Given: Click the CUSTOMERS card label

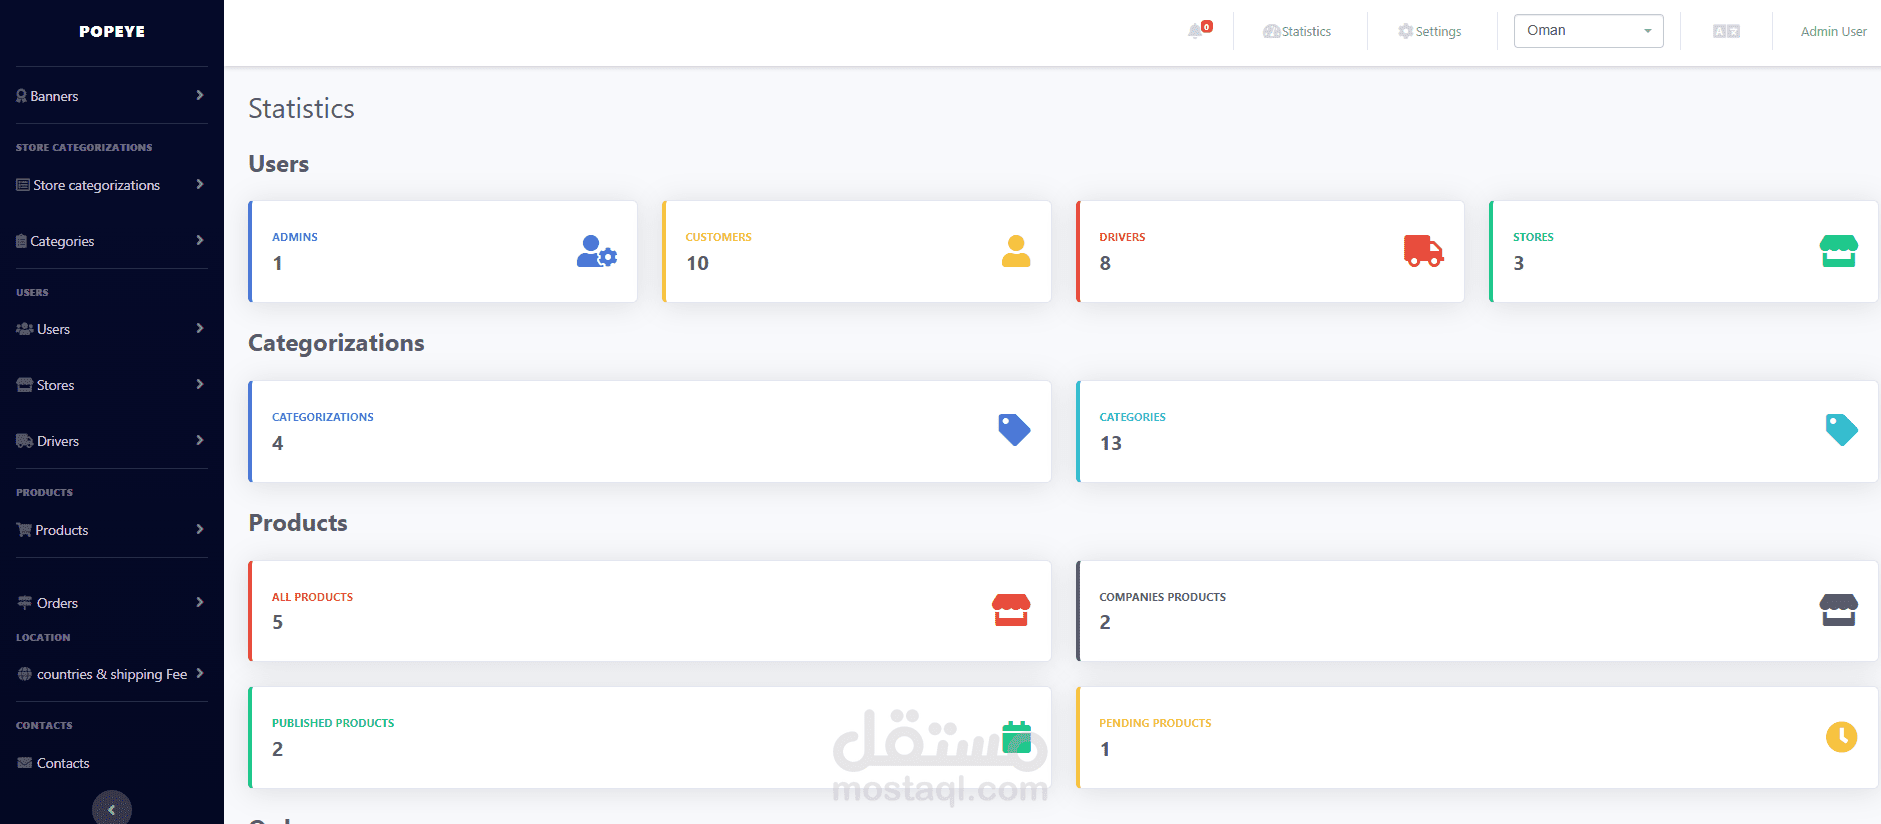Looking at the screenshot, I should 718,237.
